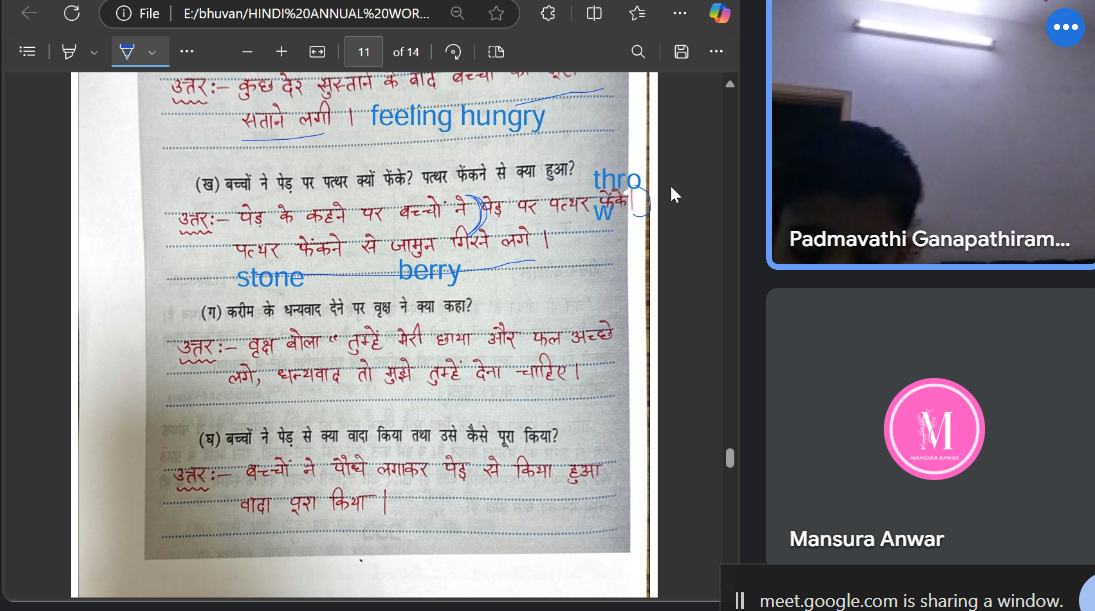The image size is (1095, 611).
Task: Open the PDF toolbar more options menu
Action: 716,51
